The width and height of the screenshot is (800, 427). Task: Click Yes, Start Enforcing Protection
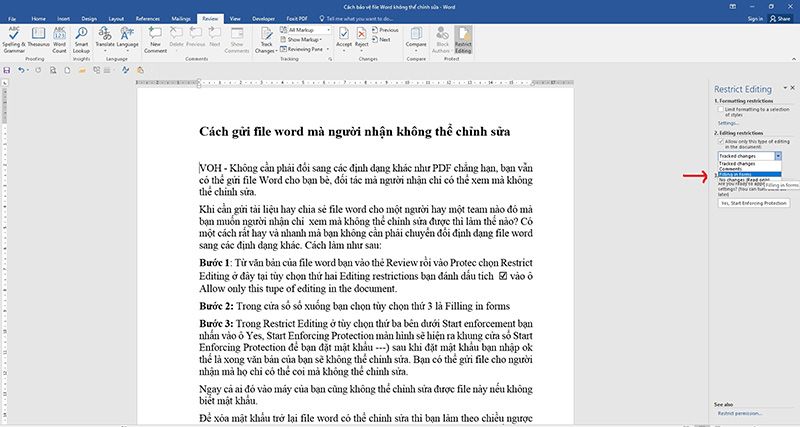click(754, 203)
